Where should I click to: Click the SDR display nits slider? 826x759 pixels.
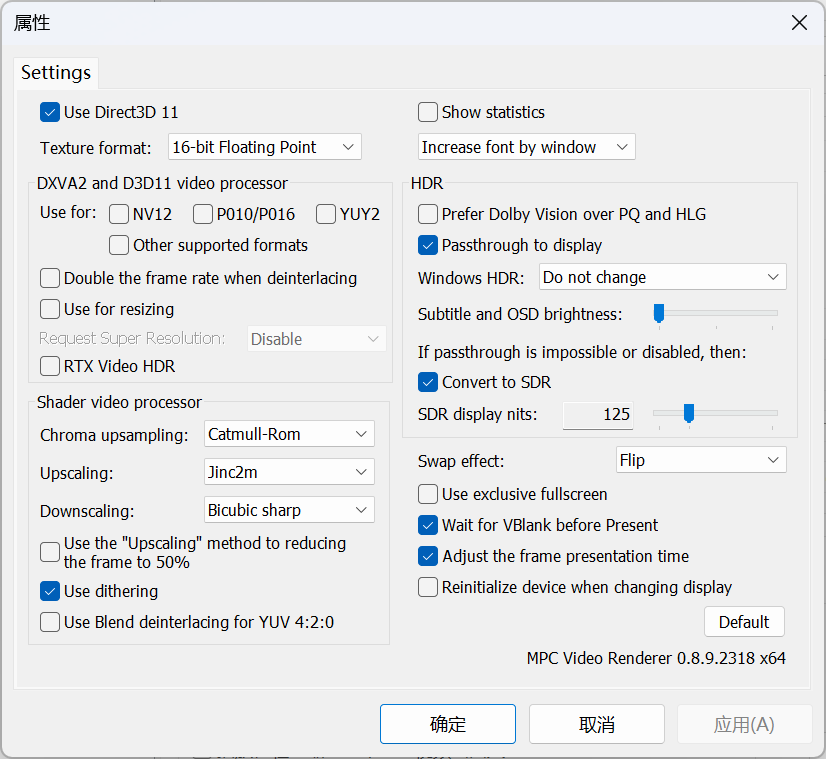tap(715, 413)
